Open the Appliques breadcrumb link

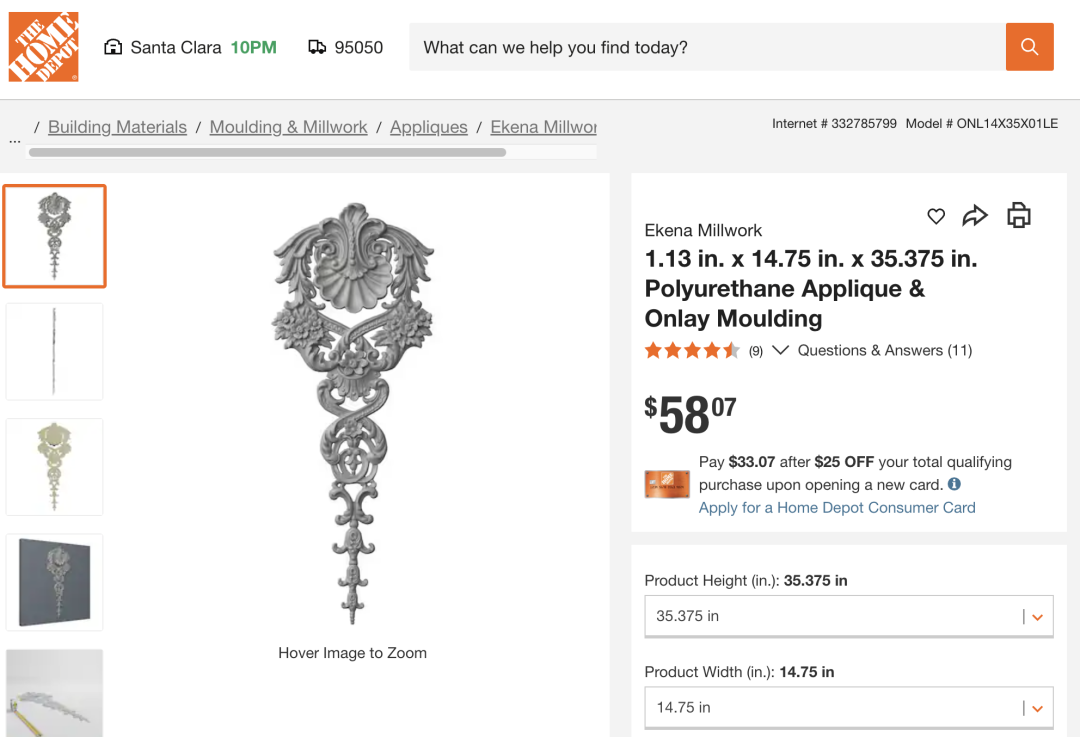point(429,127)
